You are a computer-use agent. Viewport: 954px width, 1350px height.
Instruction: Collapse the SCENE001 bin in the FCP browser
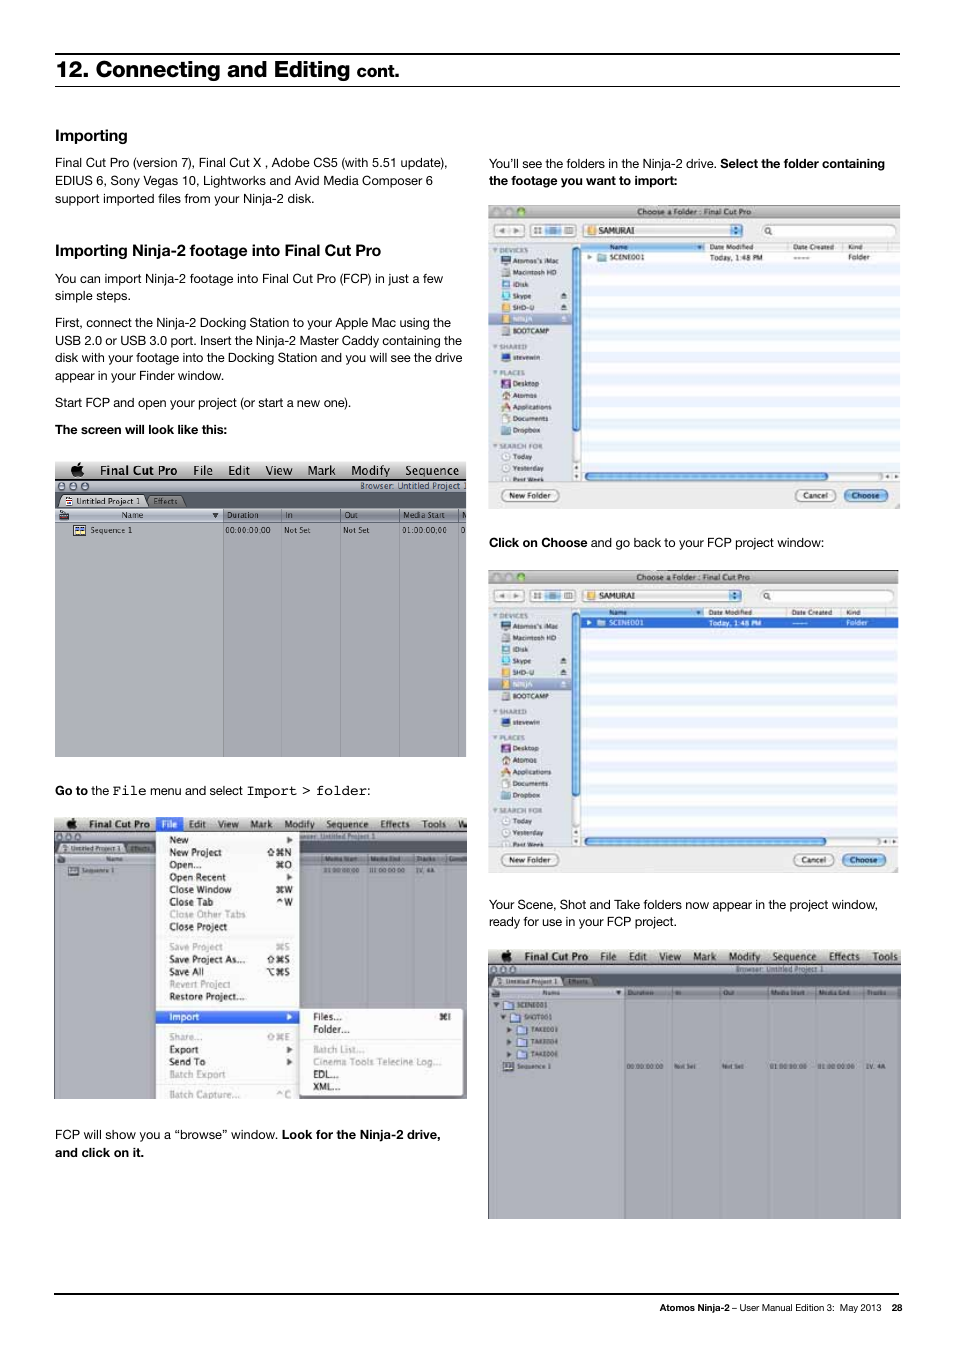click(496, 1005)
